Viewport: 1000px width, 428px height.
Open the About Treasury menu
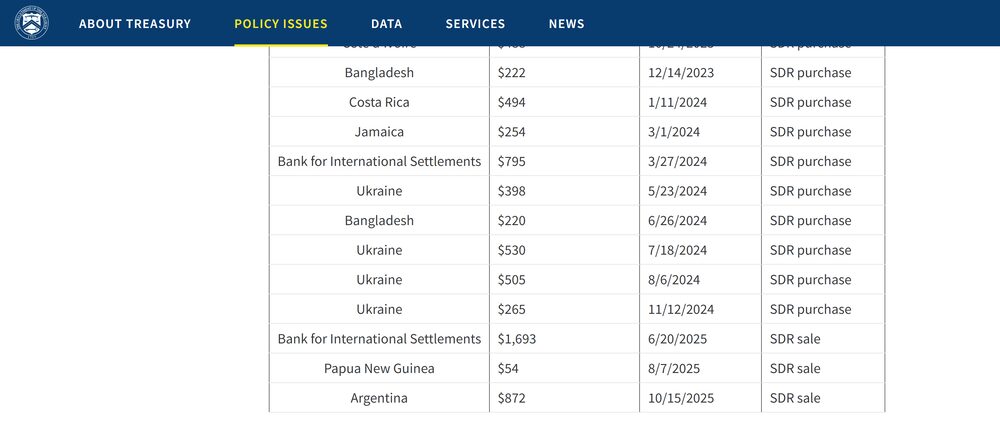coord(135,24)
